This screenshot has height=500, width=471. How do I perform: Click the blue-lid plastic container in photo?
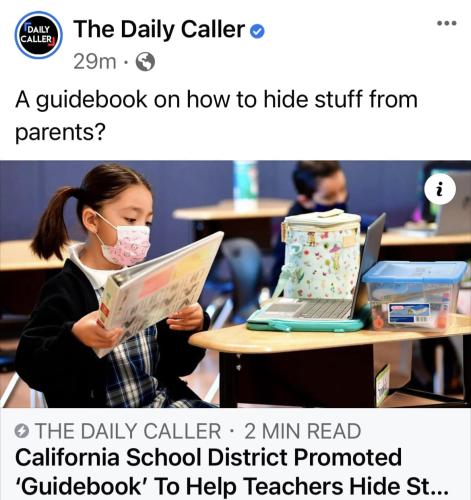point(414,296)
